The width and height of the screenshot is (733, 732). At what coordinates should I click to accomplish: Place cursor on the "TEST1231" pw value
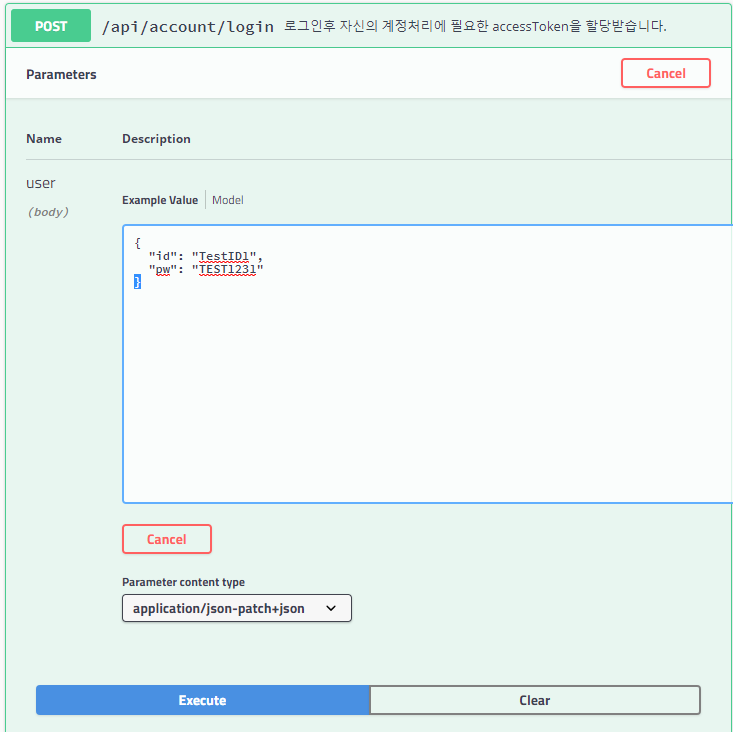230,269
